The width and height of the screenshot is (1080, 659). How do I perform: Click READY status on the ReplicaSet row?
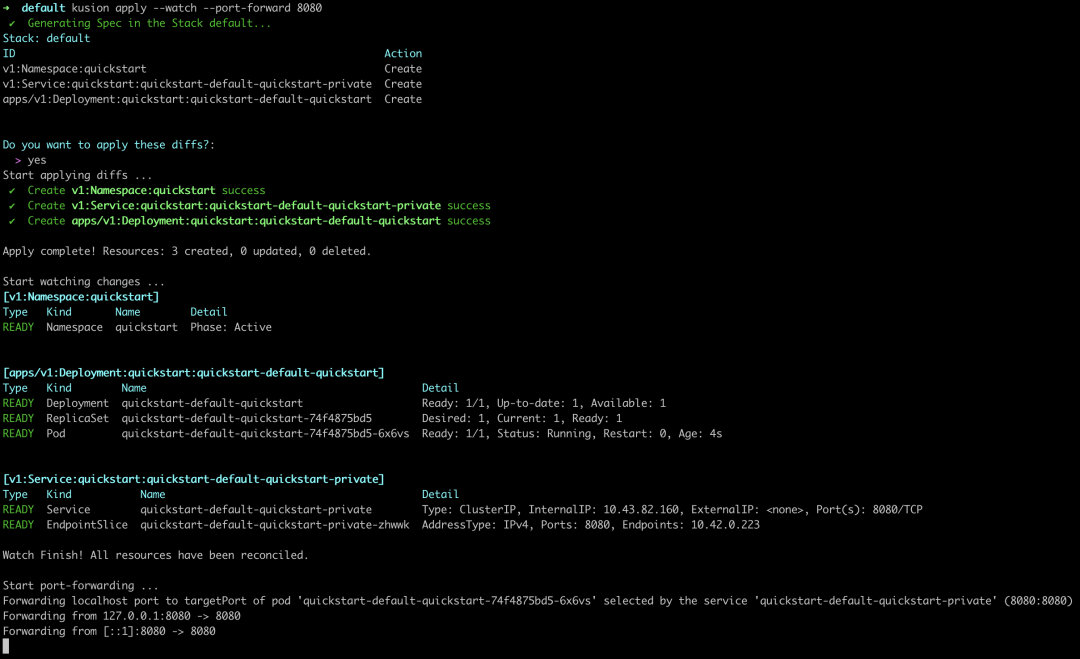(x=18, y=418)
